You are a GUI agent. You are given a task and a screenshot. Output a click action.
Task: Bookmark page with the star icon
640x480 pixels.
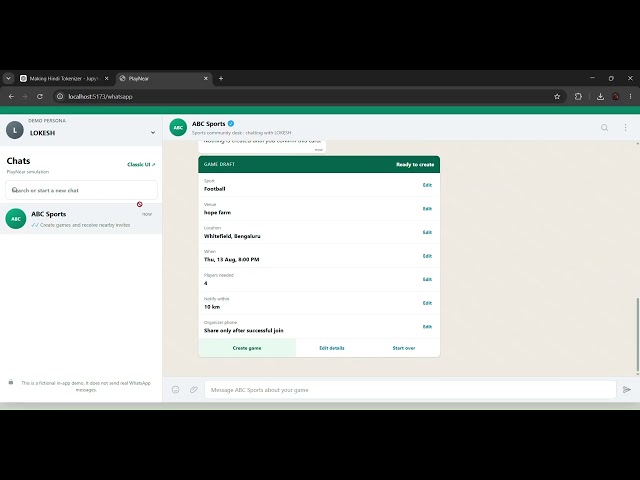click(x=557, y=97)
